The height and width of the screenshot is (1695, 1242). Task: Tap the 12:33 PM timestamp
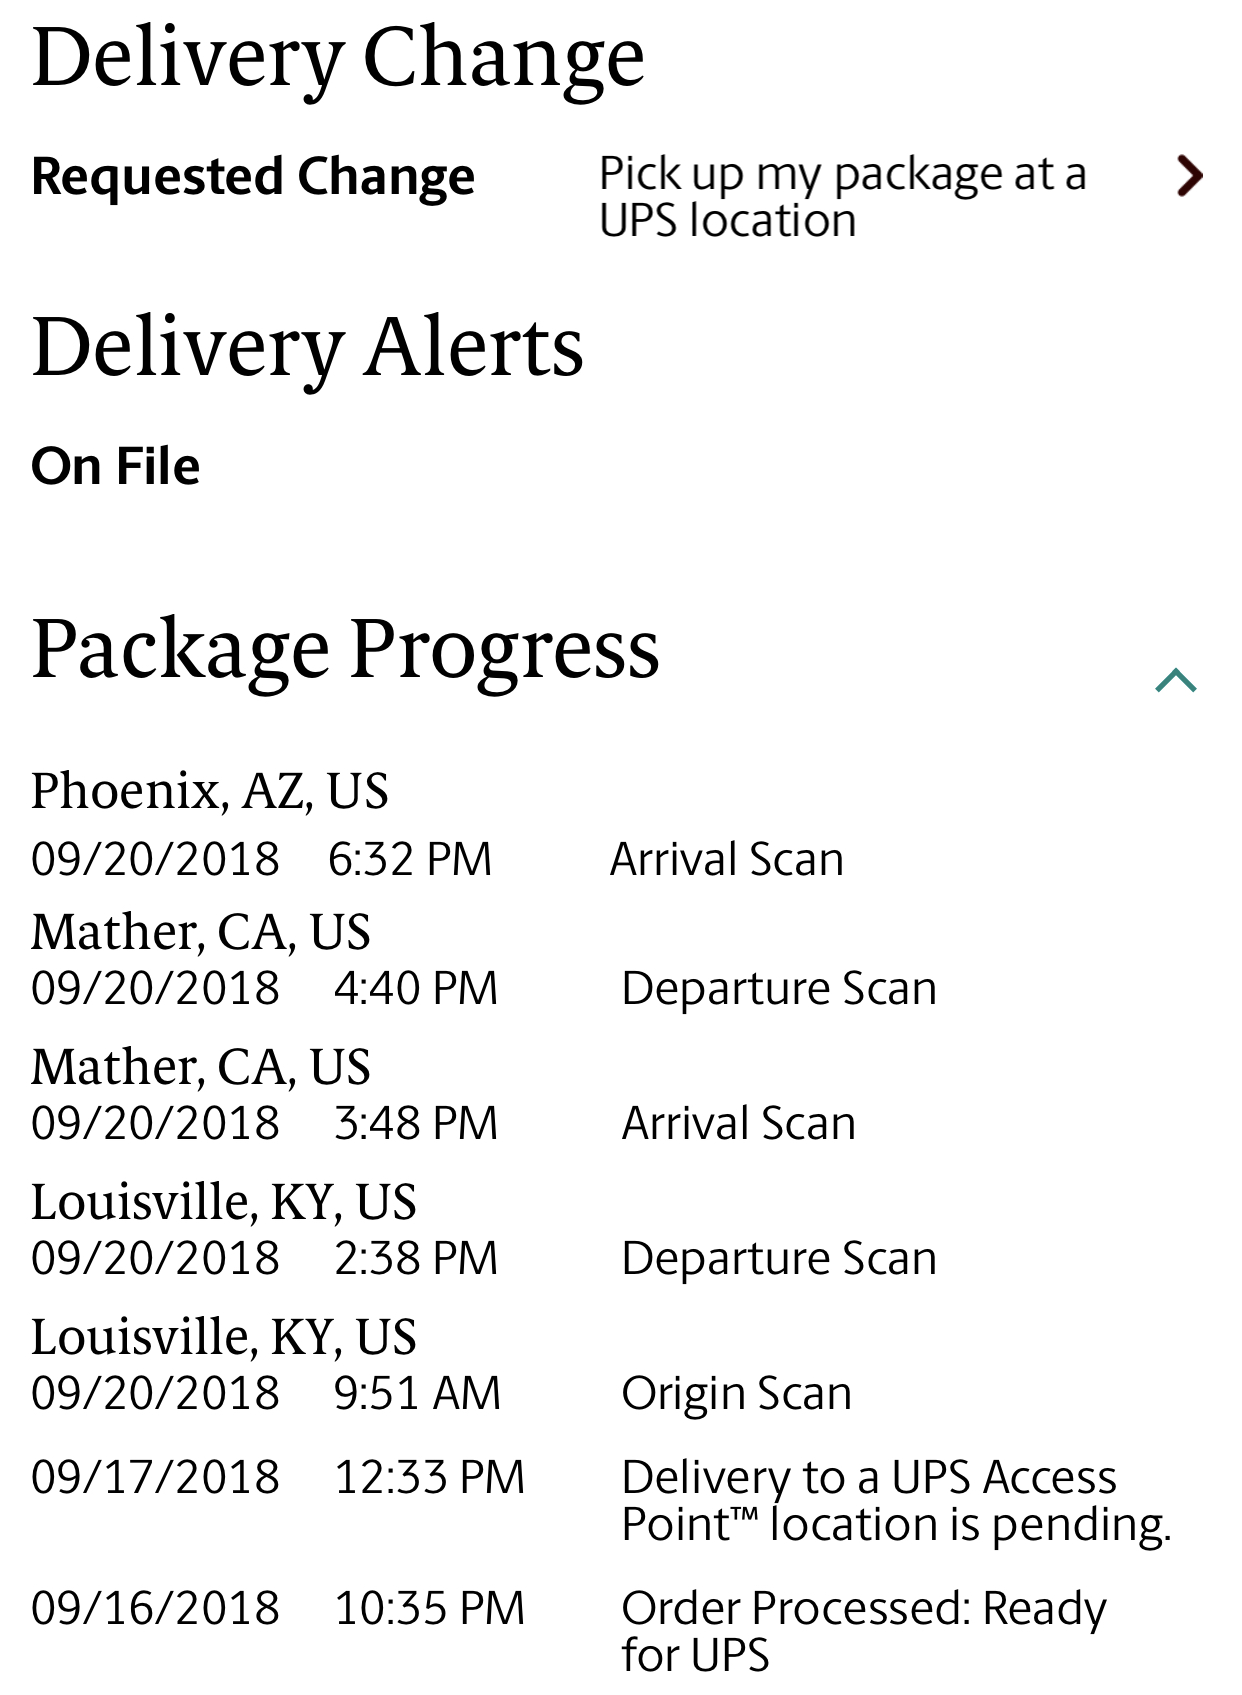pyautogui.click(x=430, y=1478)
